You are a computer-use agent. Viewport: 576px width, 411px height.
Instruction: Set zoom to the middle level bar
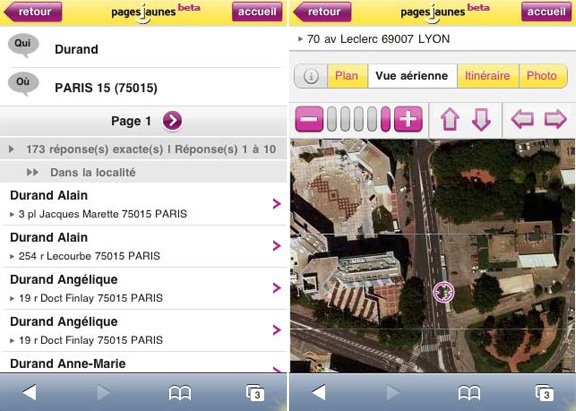click(x=359, y=119)
